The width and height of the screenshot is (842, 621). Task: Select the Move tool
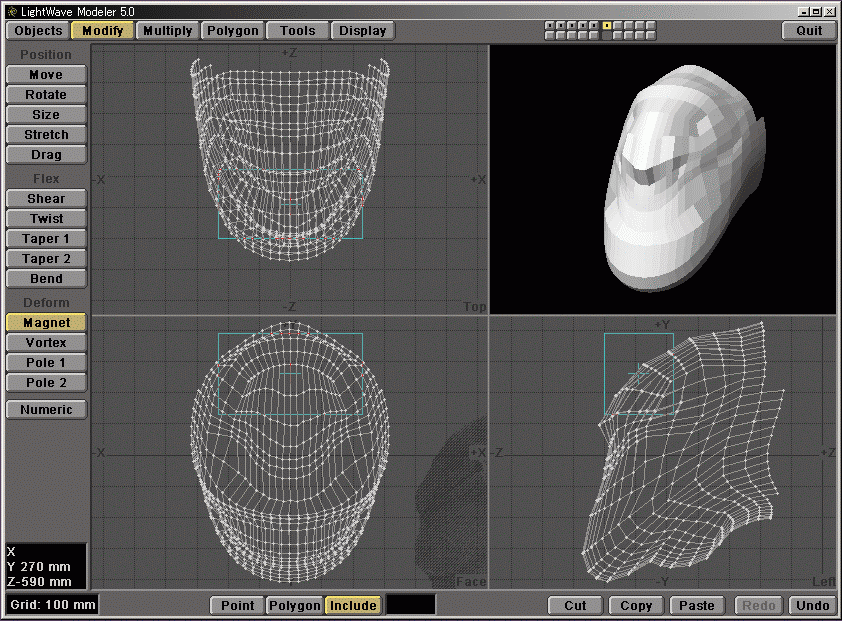click(46, 75)
